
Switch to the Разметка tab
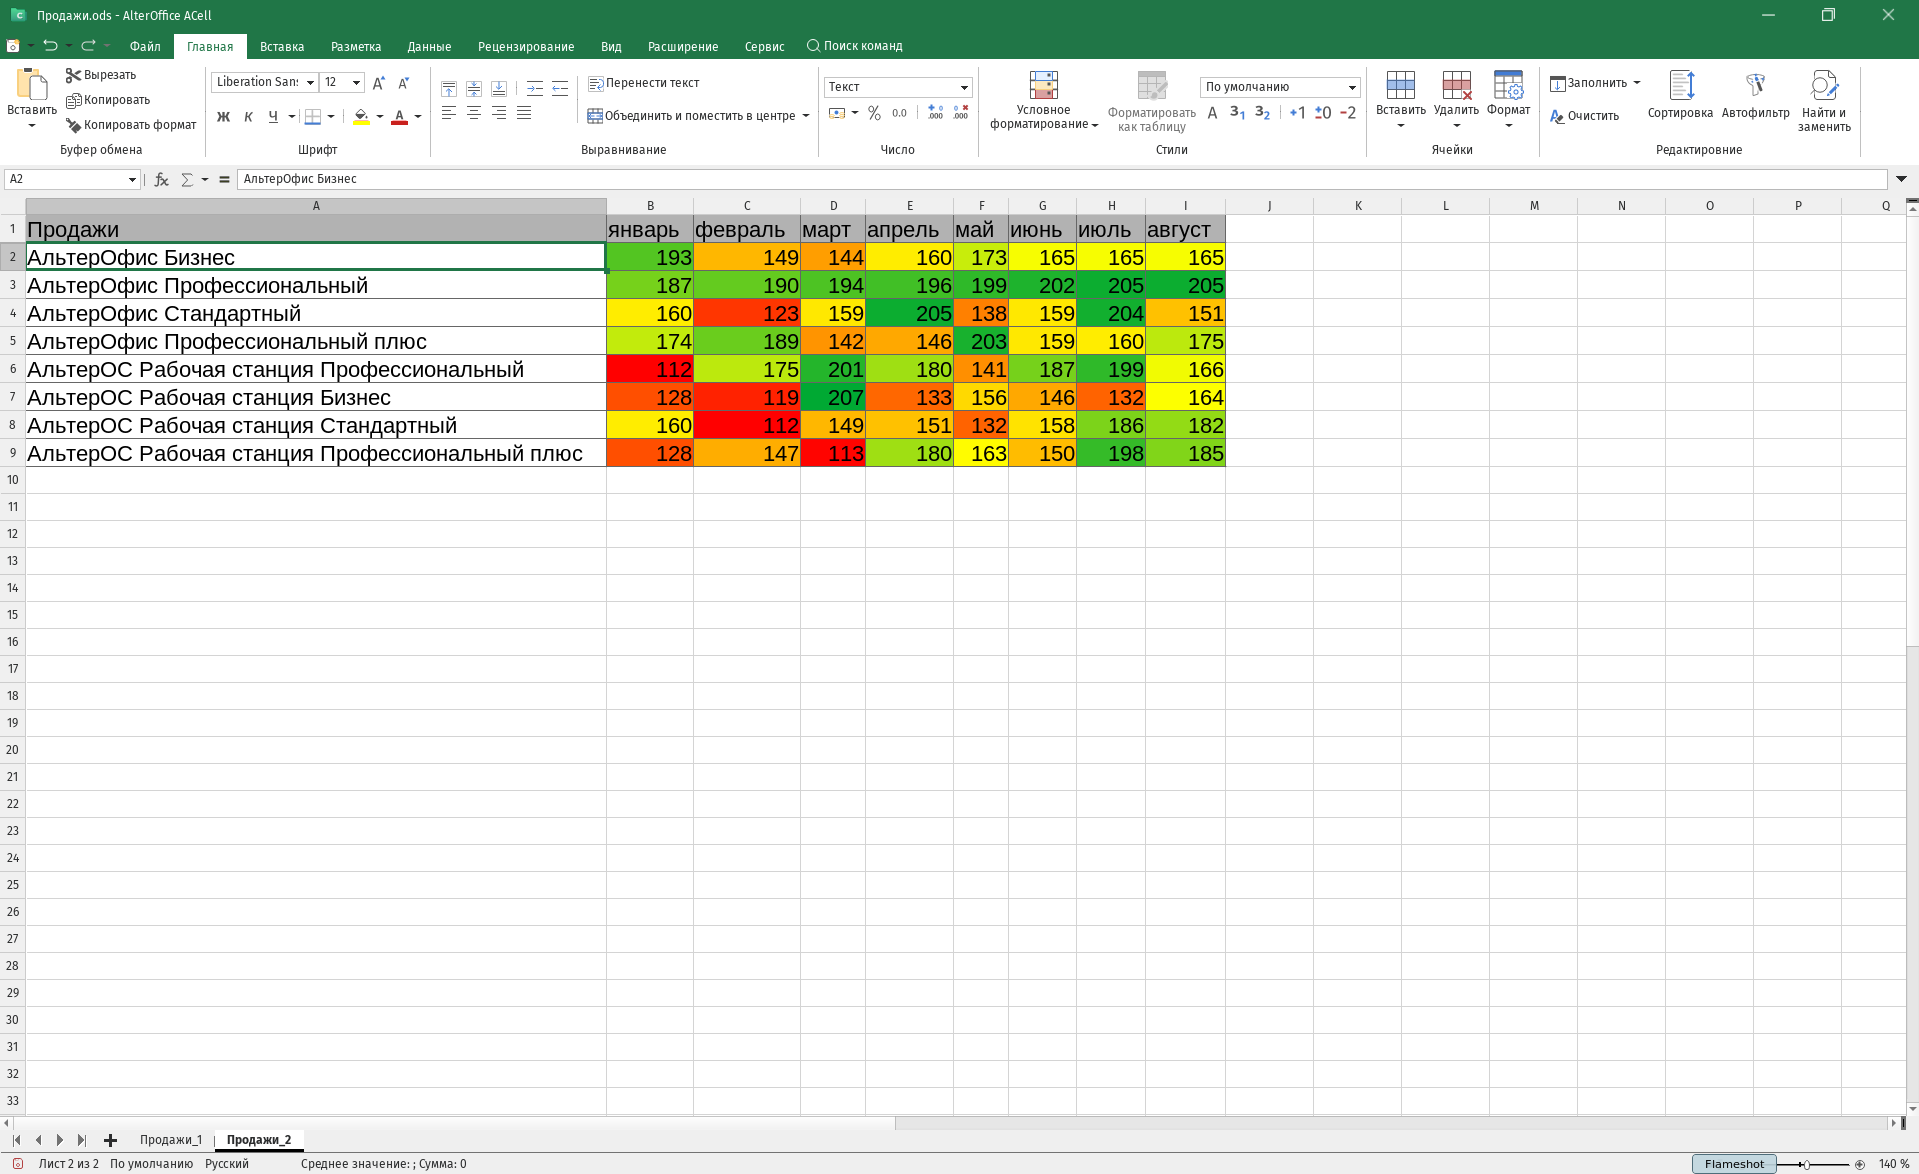tap(356, 46)
